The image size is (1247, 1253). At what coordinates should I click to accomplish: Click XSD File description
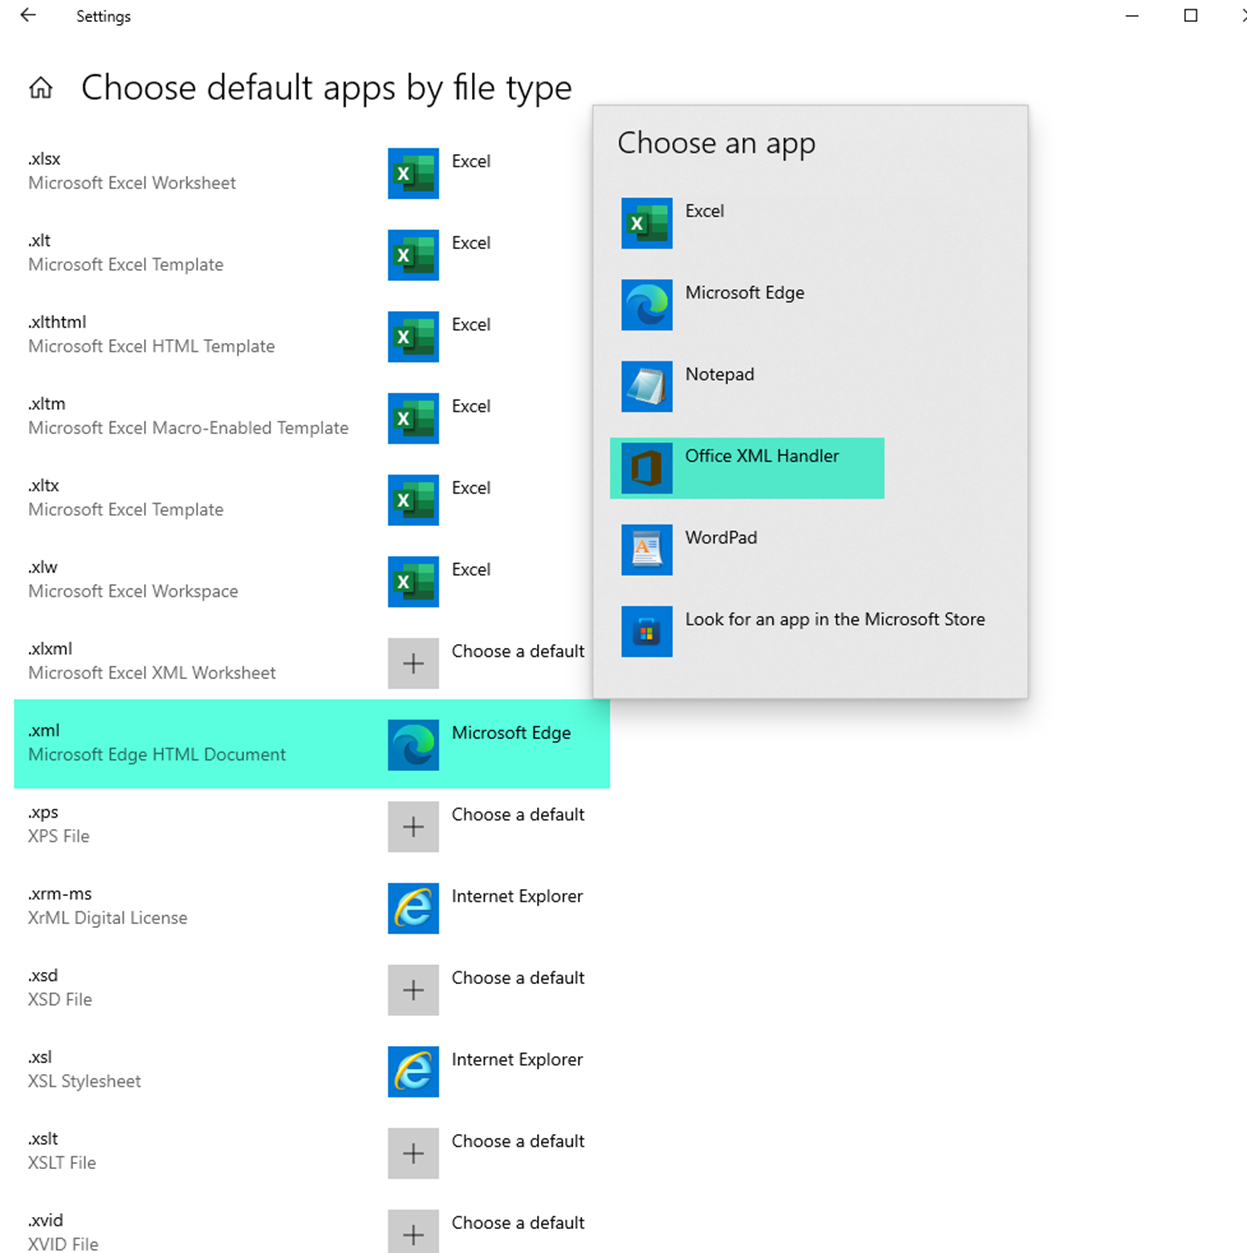click(x=60, y=1000)
